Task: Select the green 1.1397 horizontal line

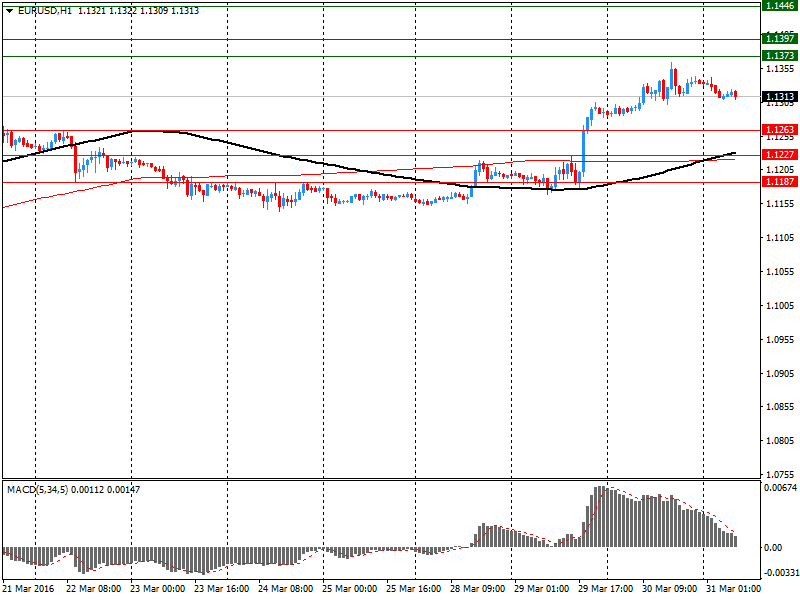Action: coord(381,39)
